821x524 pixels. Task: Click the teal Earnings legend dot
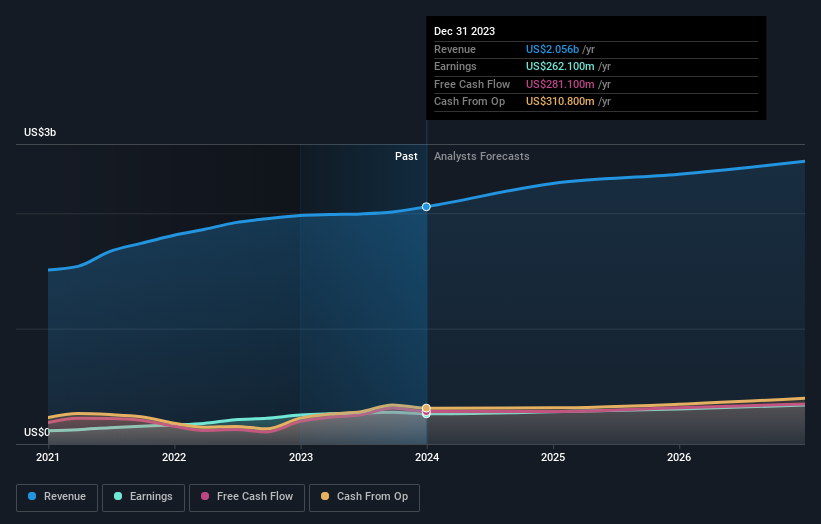coord(118,496)
